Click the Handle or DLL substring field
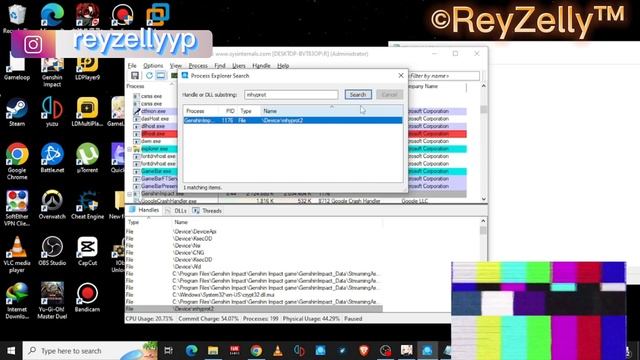 pos(291,95)
